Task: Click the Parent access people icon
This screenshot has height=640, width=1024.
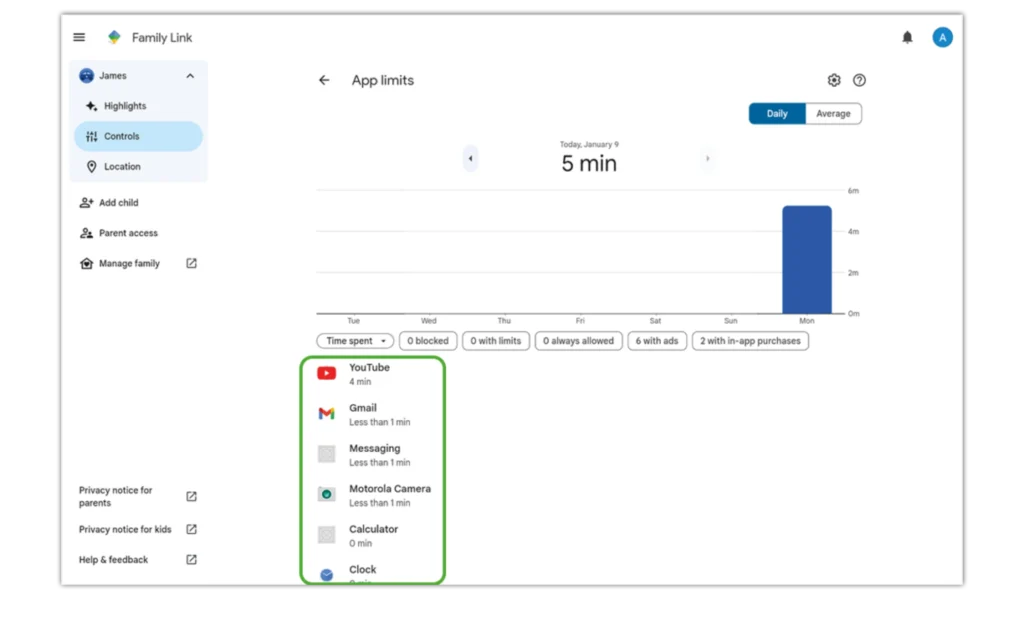Action: click(86, 233)
